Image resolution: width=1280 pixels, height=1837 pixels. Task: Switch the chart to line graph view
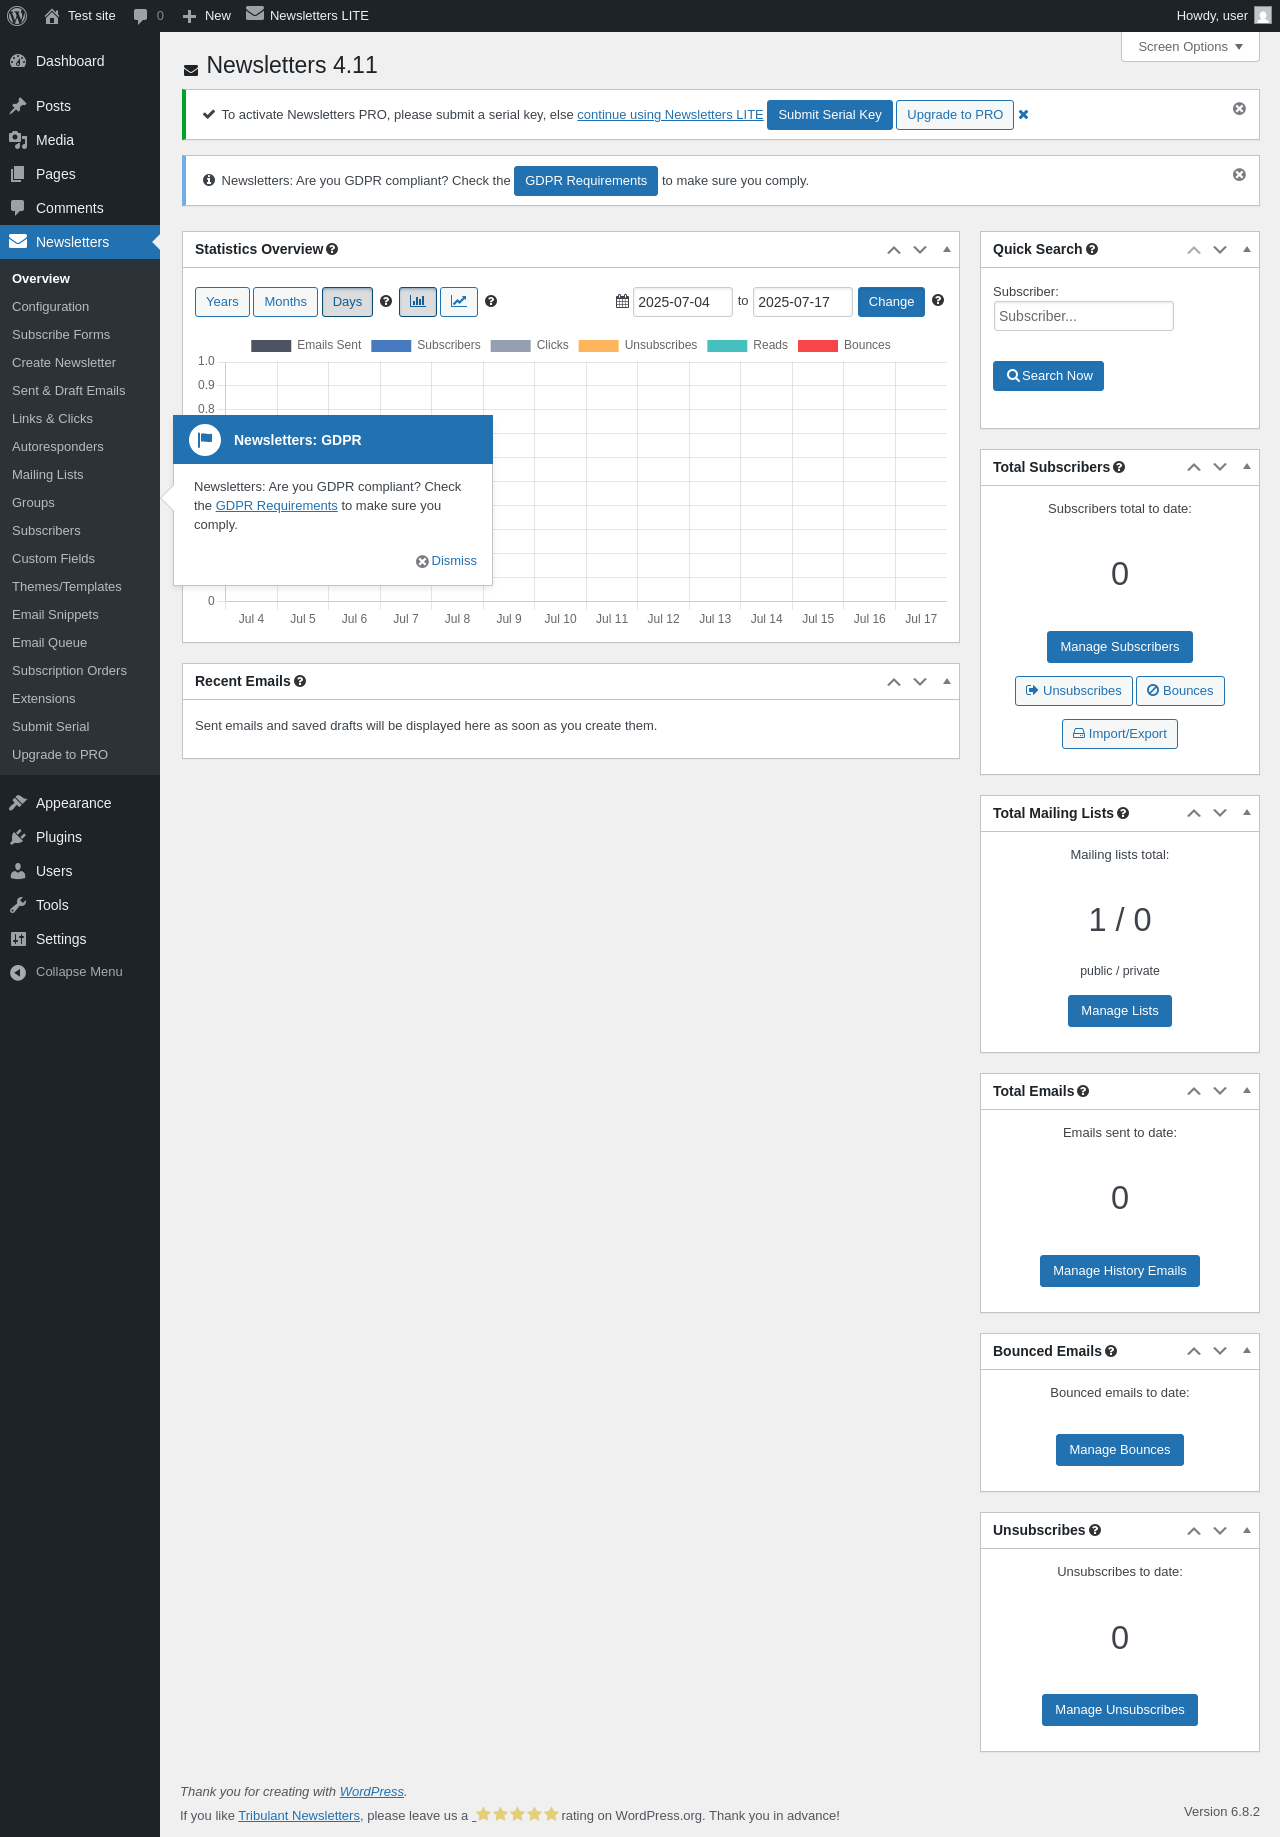tap(459, 301)
